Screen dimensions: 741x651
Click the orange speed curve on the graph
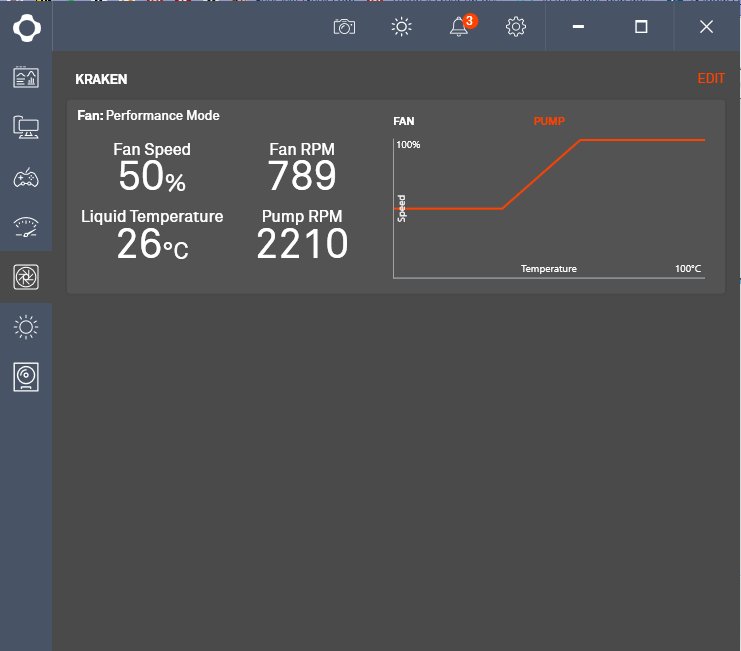click(x=541, y=174)
